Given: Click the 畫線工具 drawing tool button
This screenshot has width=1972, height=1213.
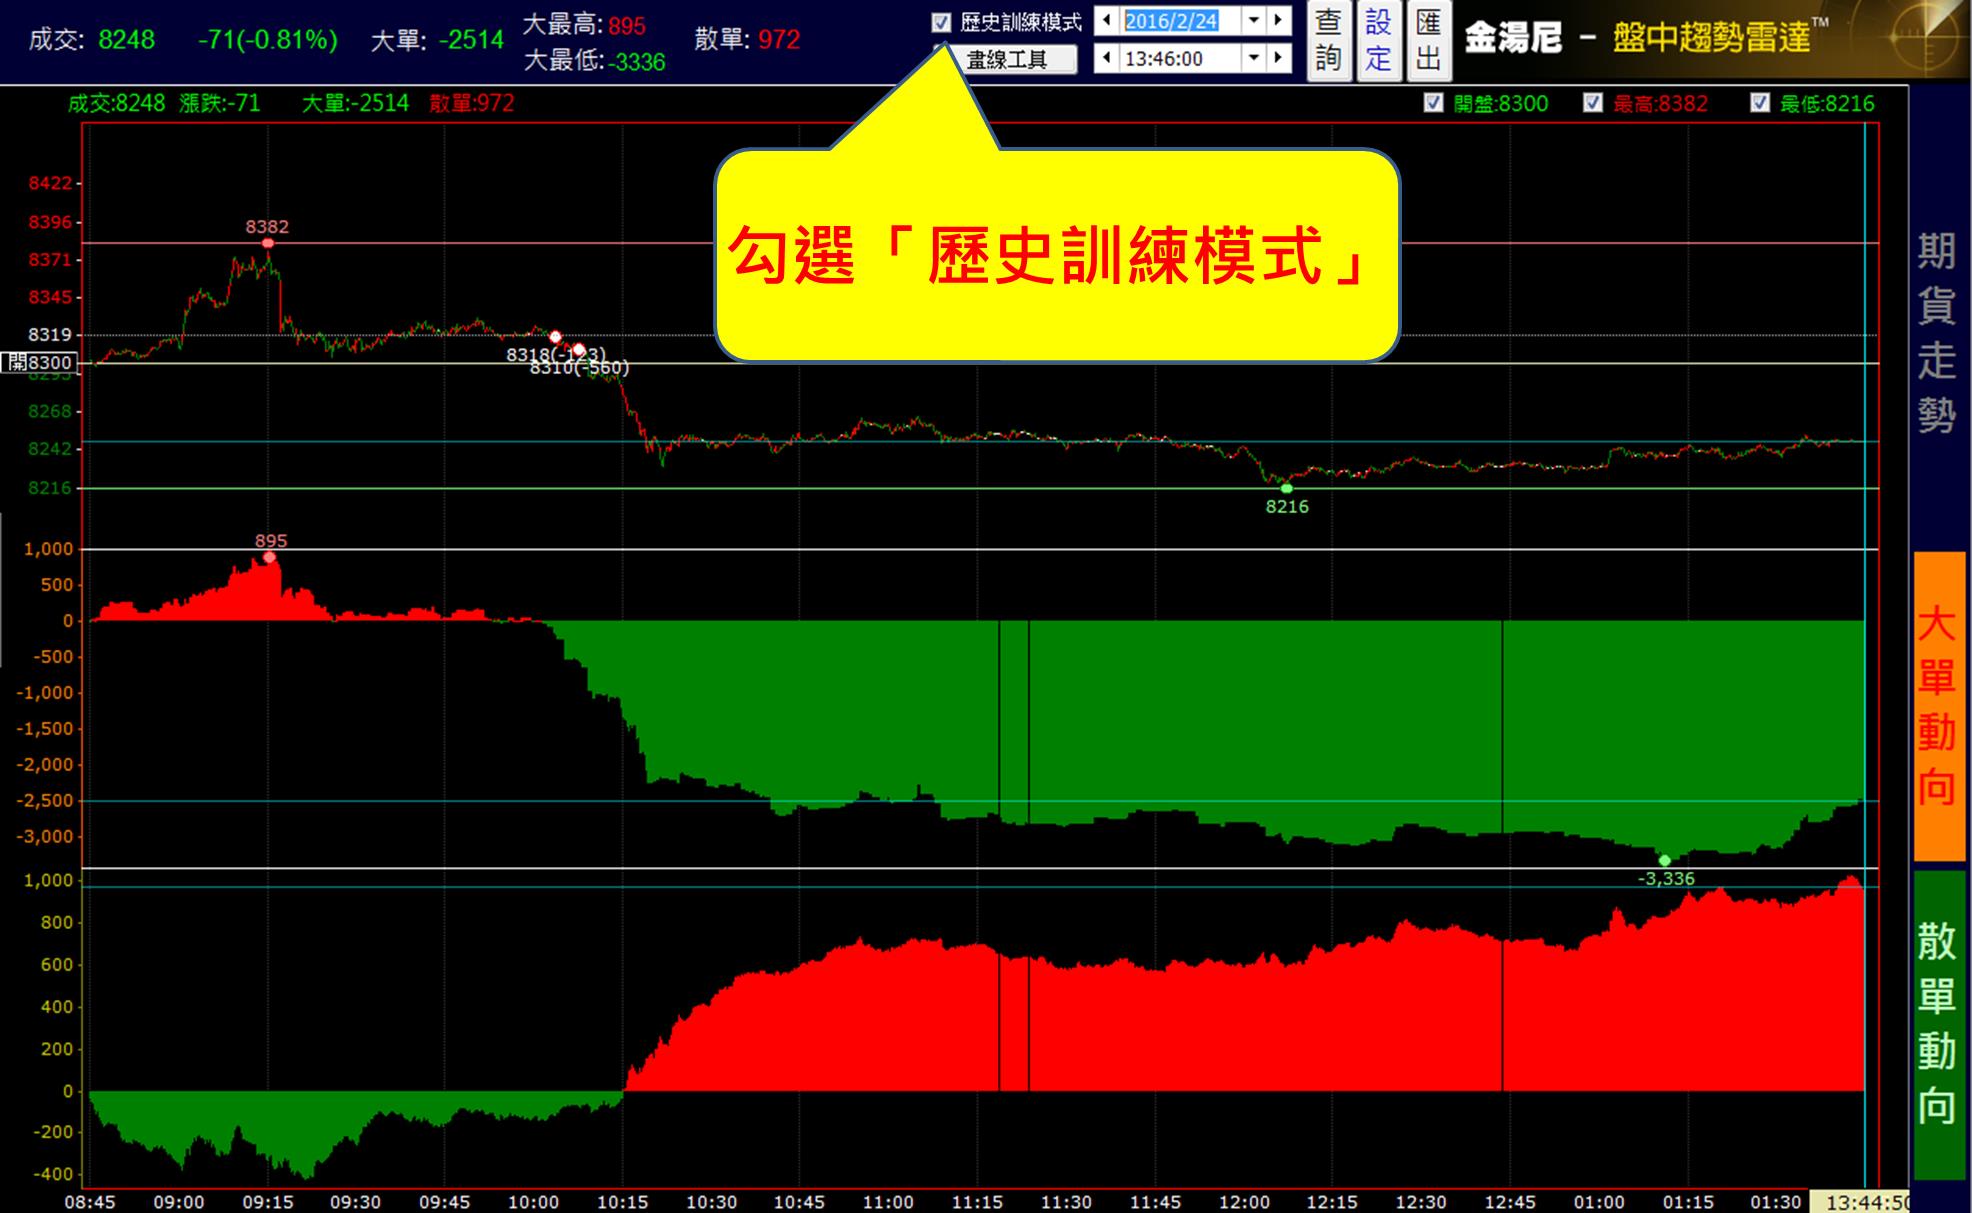Looking at the screenshot, I should [x=1008, y=60].
